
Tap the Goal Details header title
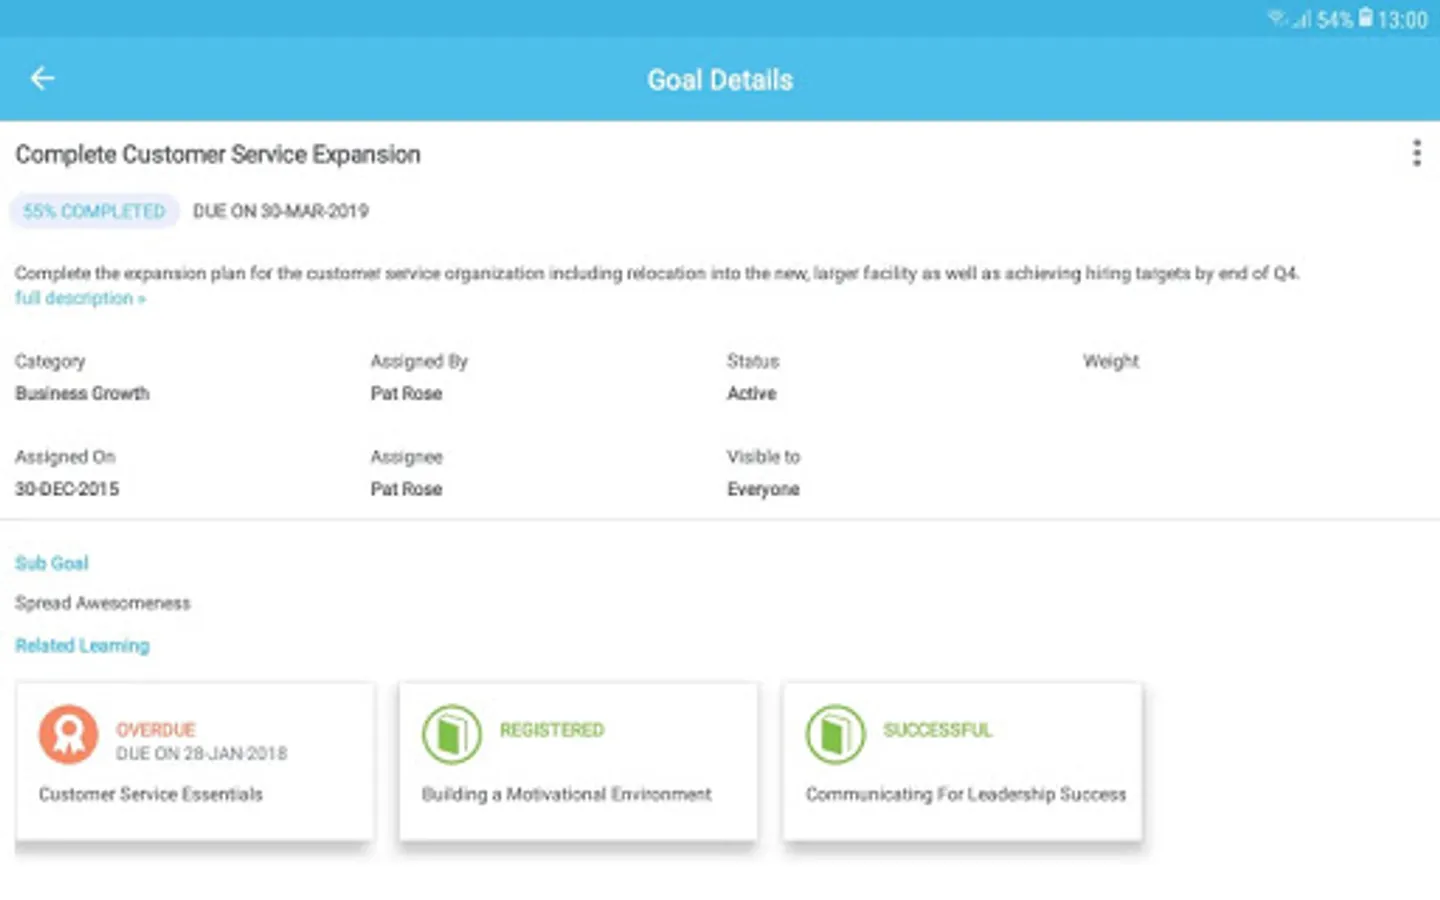click(x=720, y=80)
